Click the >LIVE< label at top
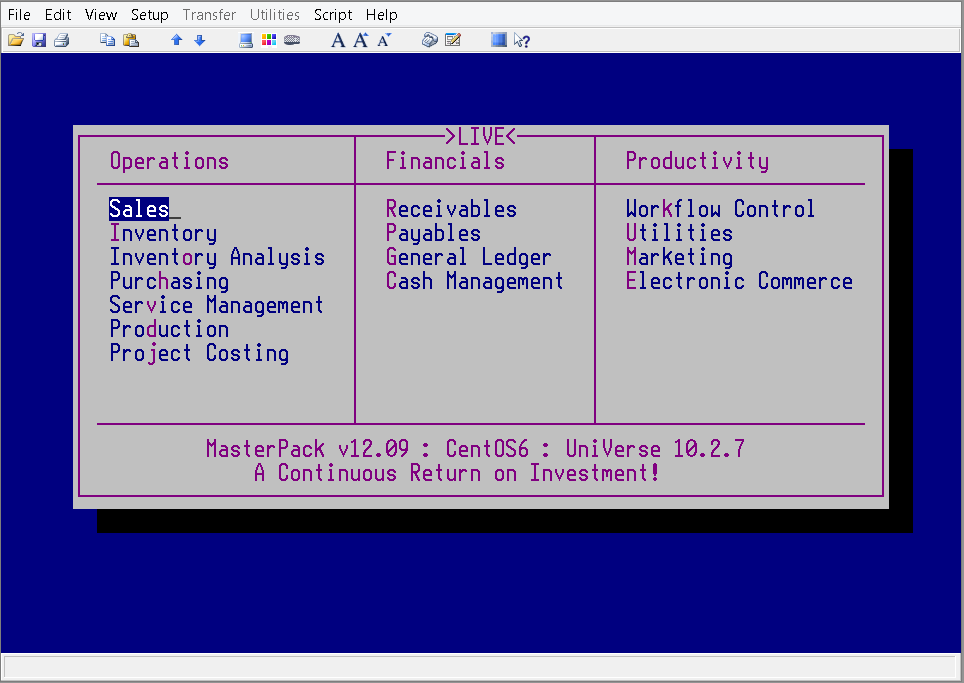The image size is (964, 683). coord(481,136)
